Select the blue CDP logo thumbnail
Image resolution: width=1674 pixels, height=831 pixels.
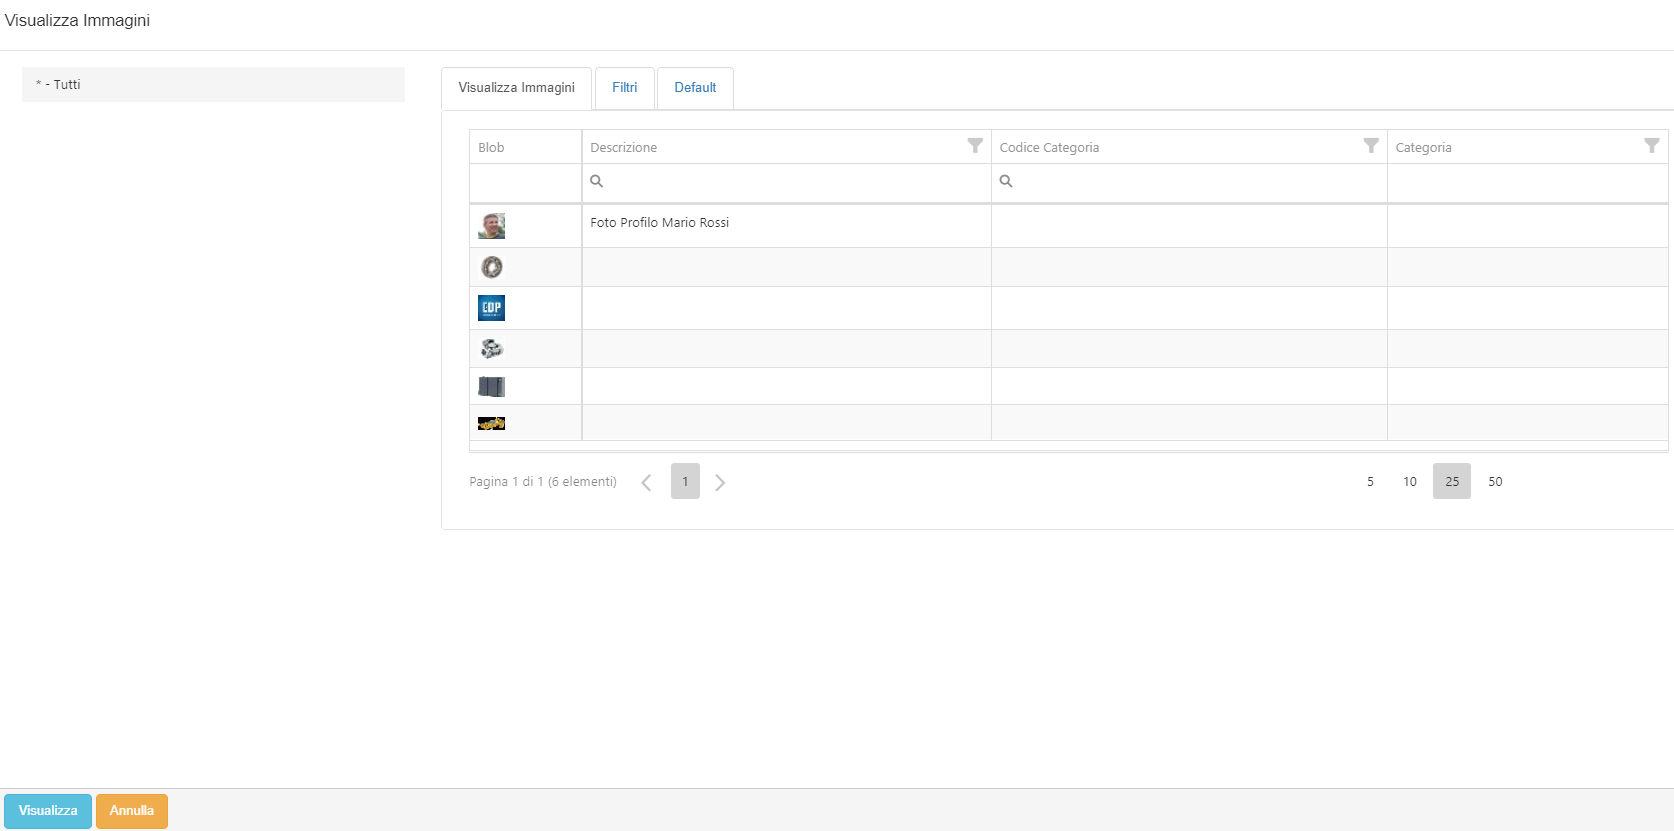(491, 308)
